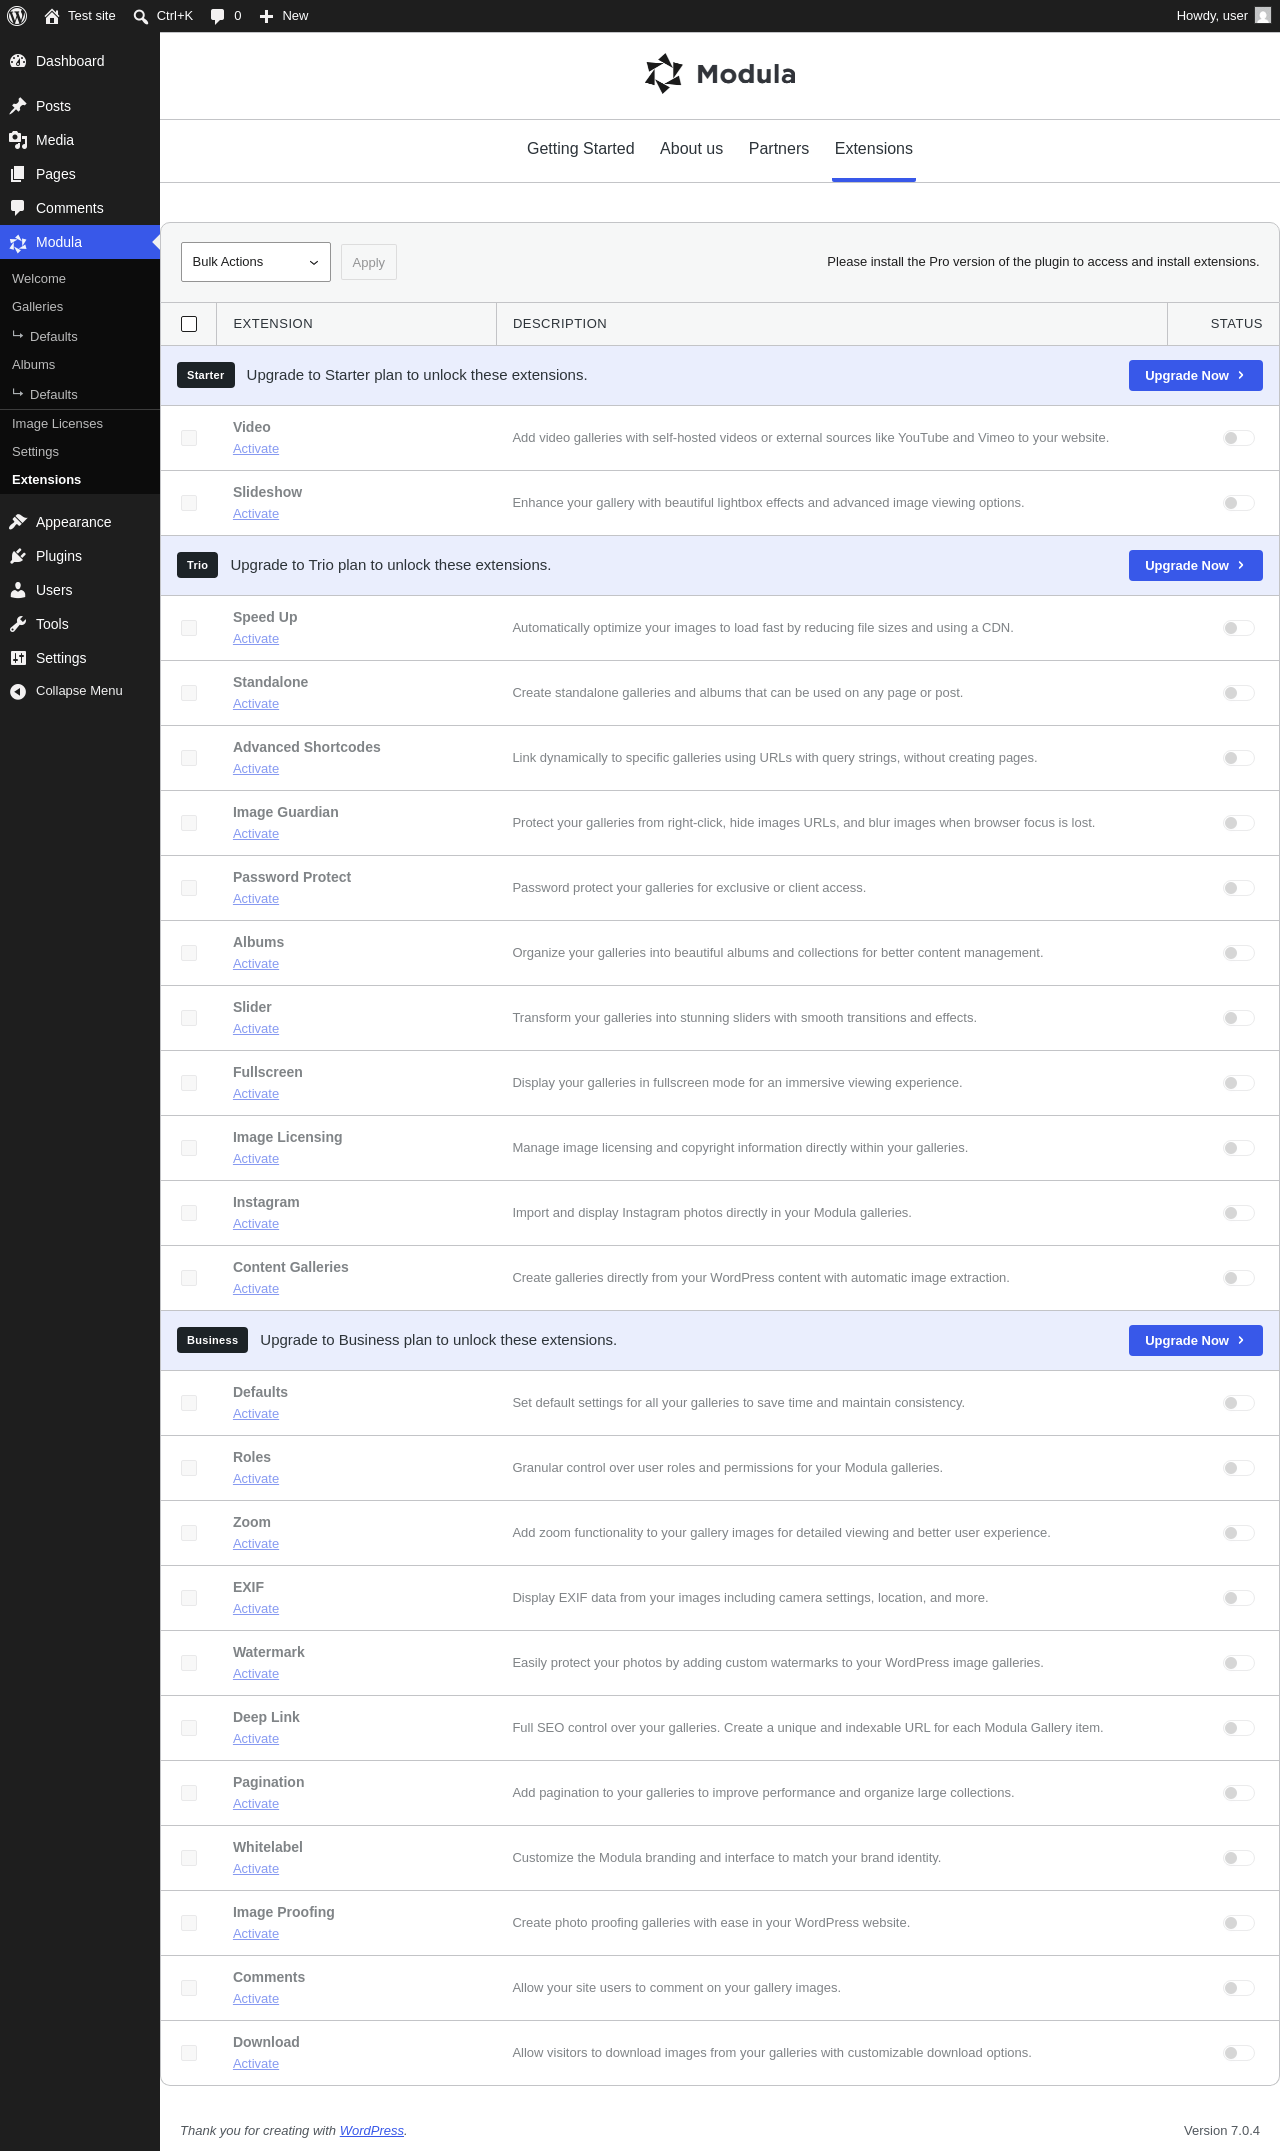Toggle the Instagram extension status switch
This screenshot has width=1280, height=2151.
(1239, 1213)
